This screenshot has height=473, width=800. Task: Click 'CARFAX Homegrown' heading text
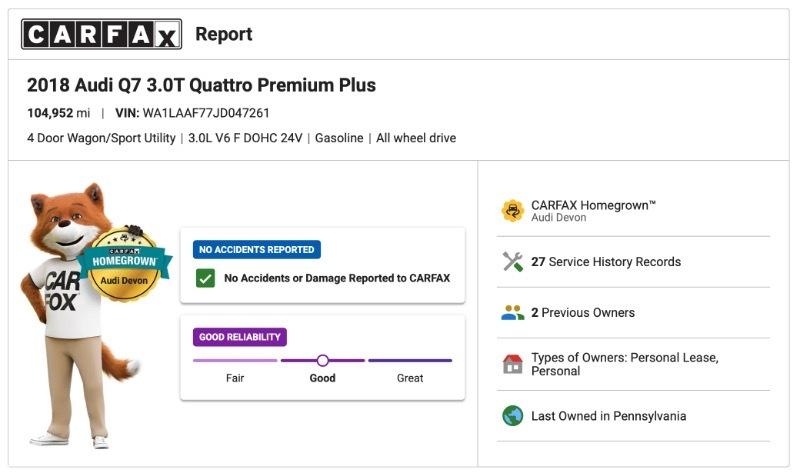(593, 205)
